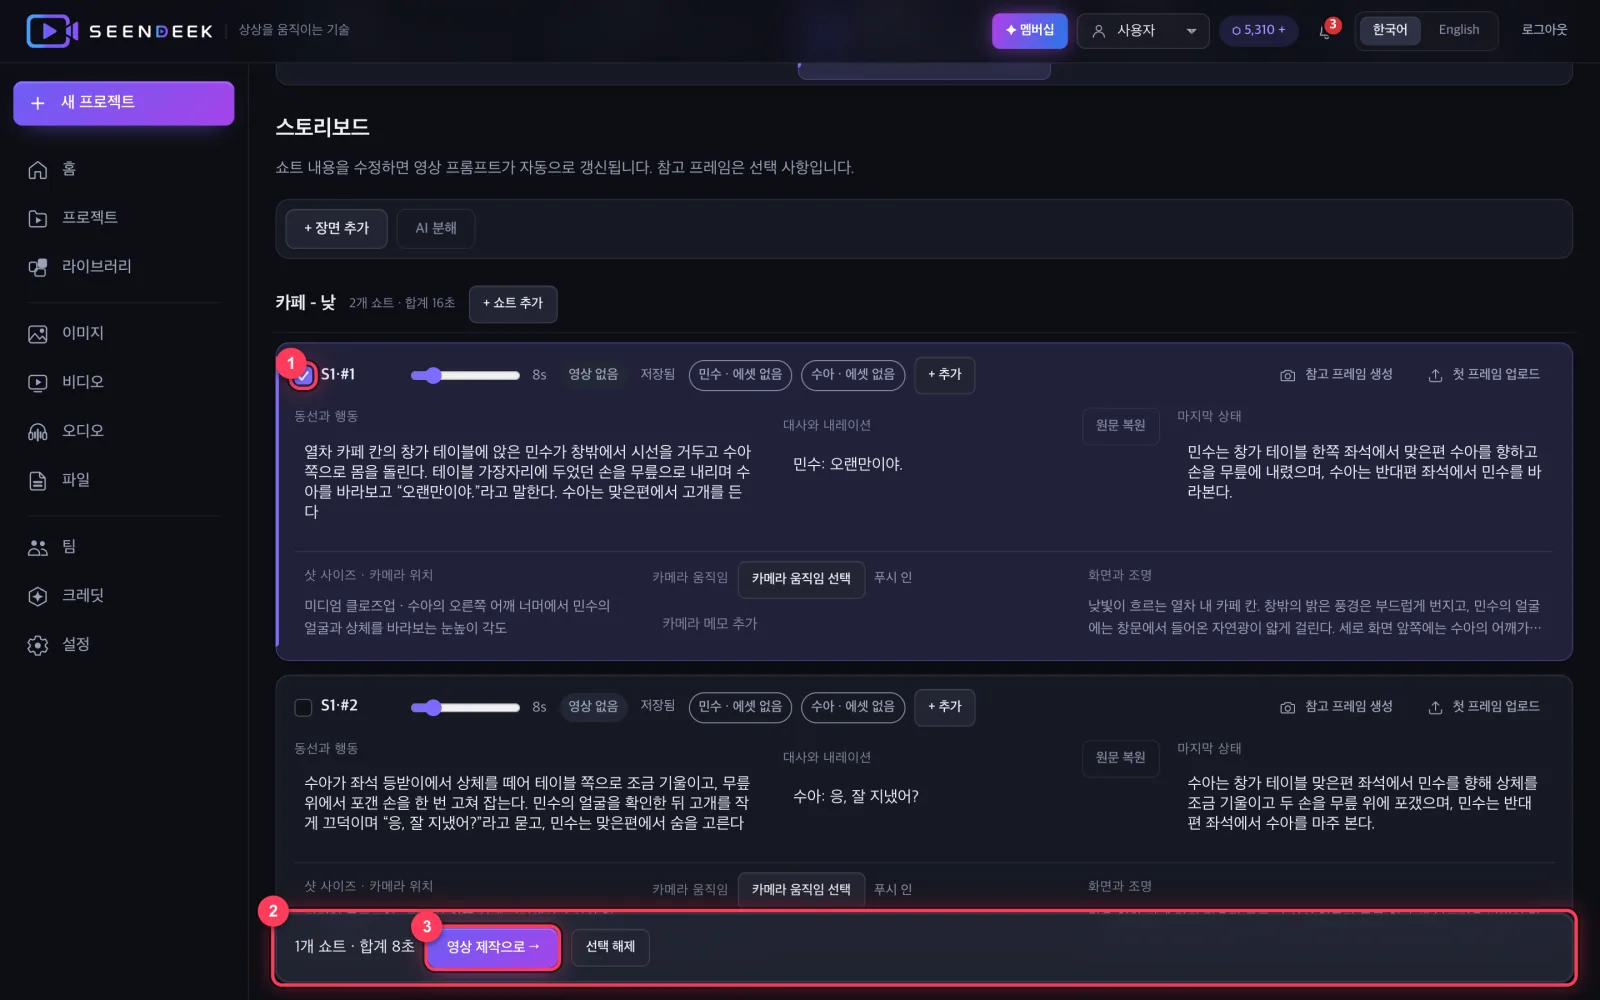Image resolution: width=1600 pixels, height=1000 pixels.
Task: Switch language to English
Action: pos(1458,30)
